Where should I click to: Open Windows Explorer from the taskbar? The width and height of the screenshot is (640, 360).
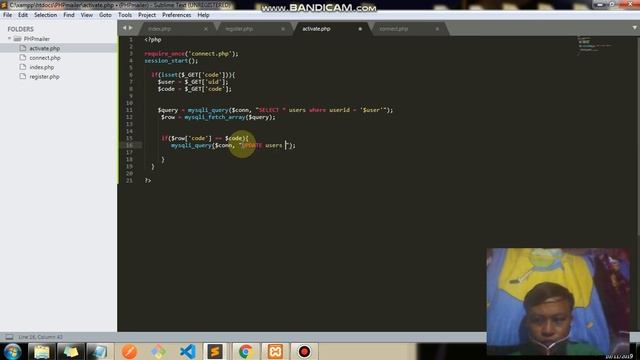[x=41, y=351]
